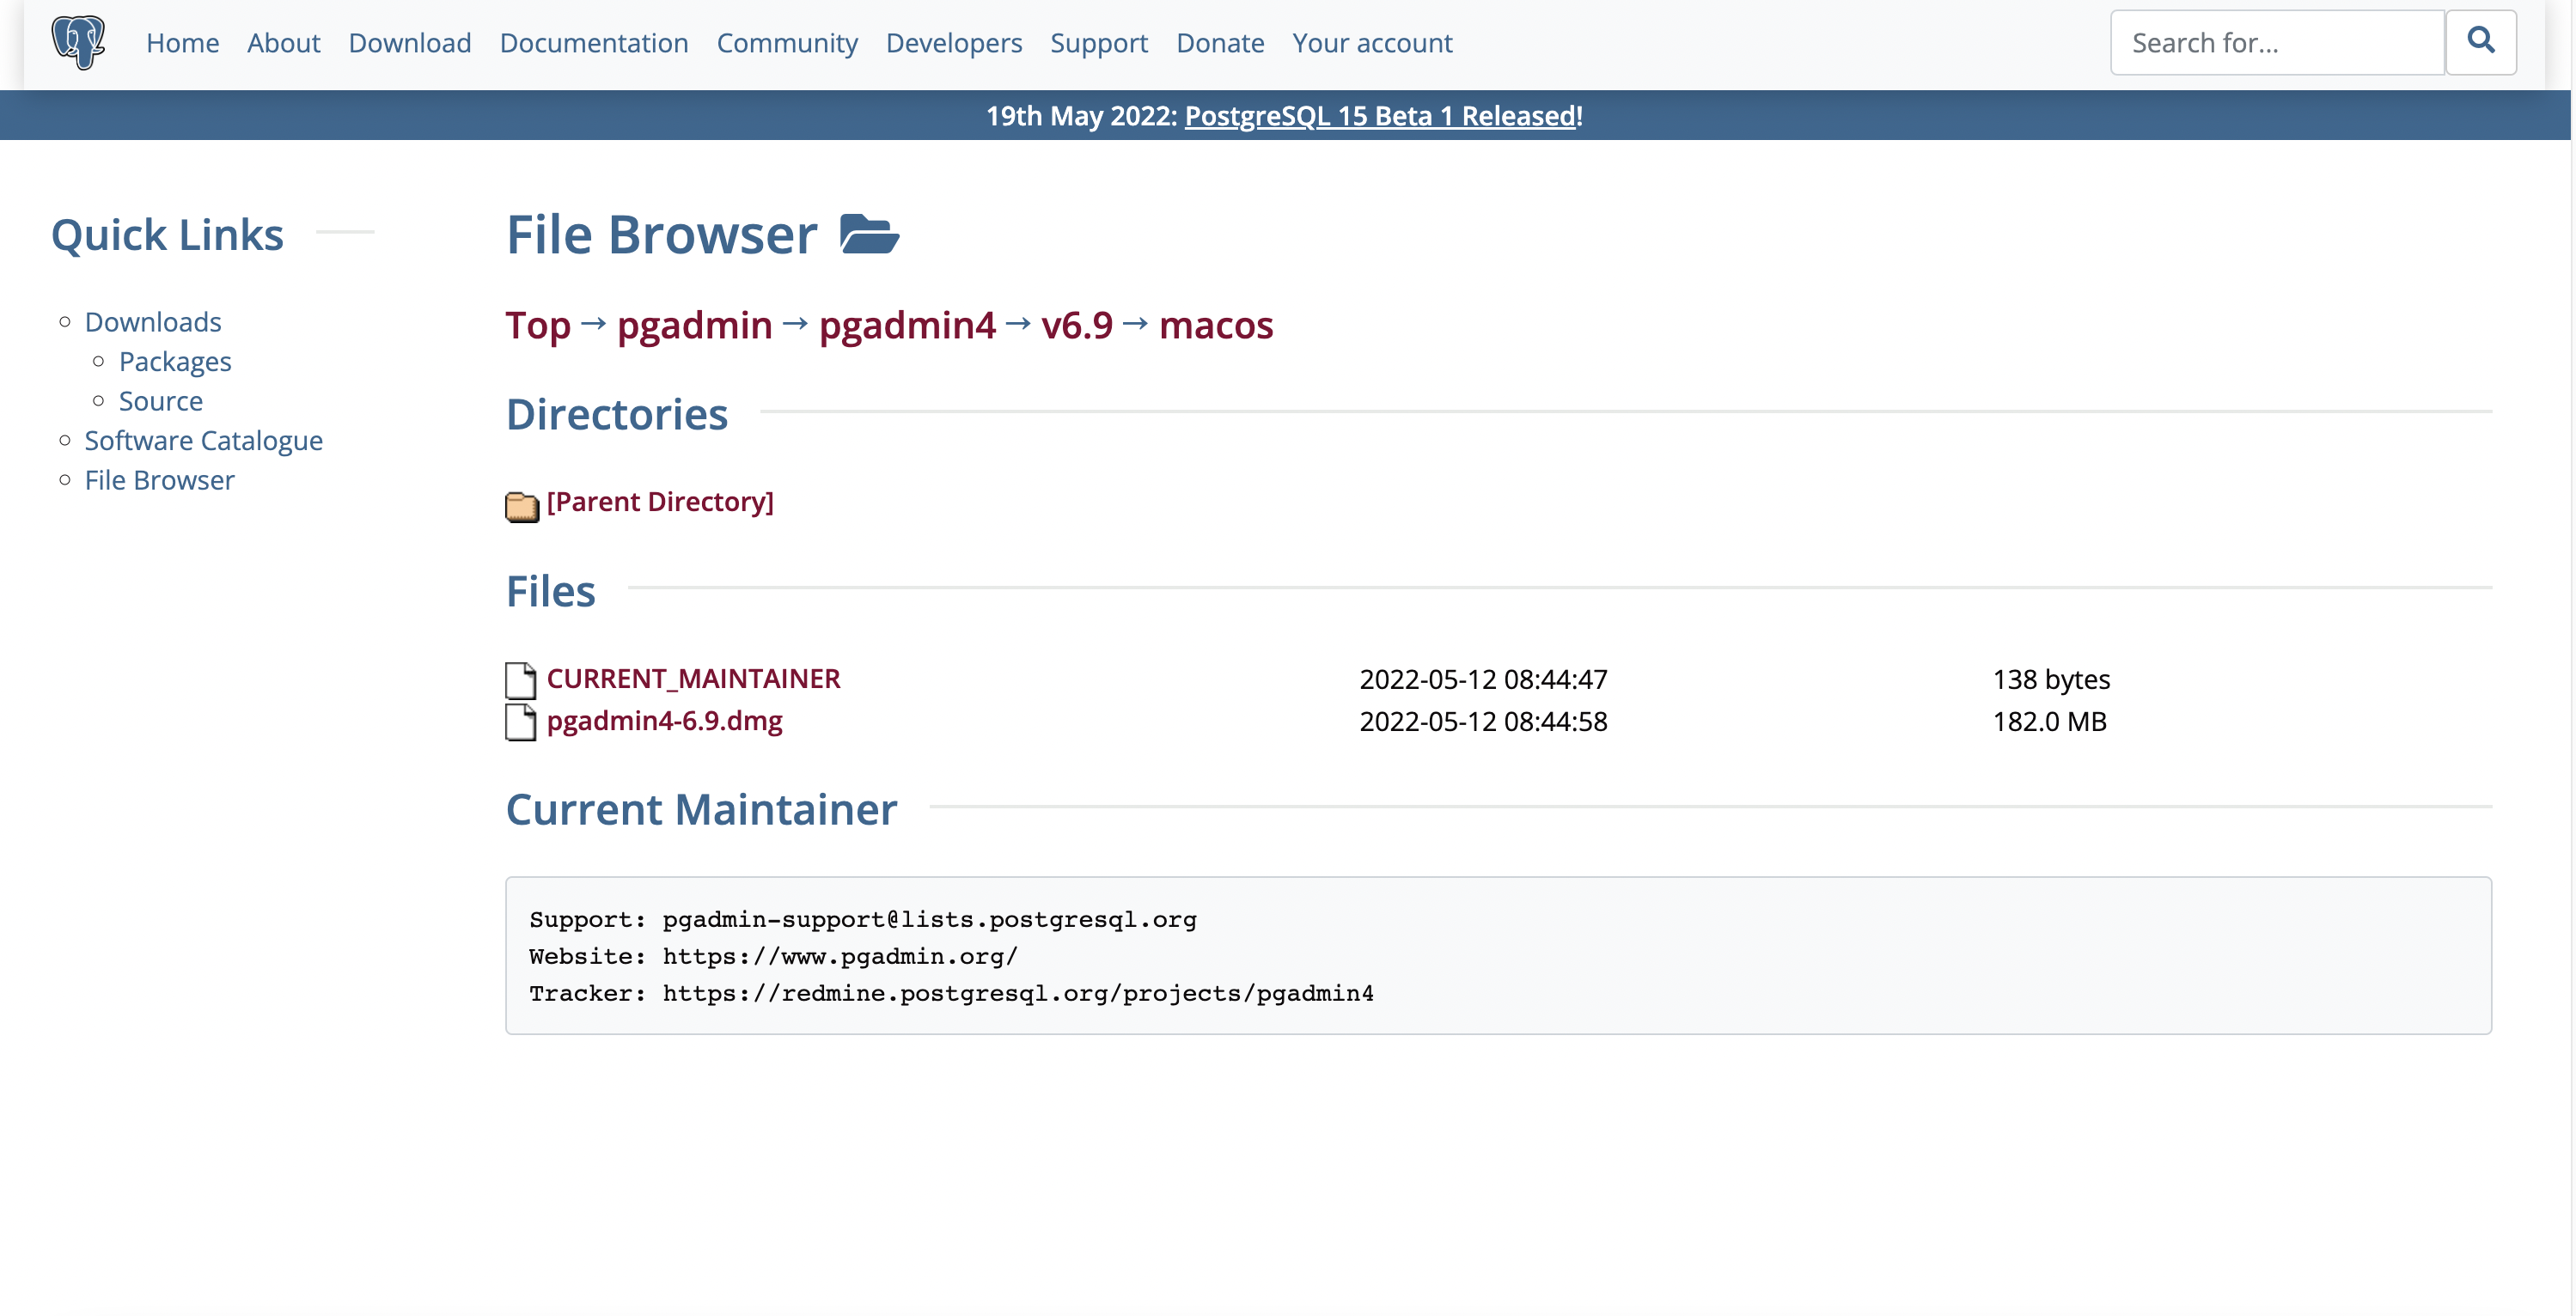
Task: Open the Documentation menu item
Action: (593, 43)
